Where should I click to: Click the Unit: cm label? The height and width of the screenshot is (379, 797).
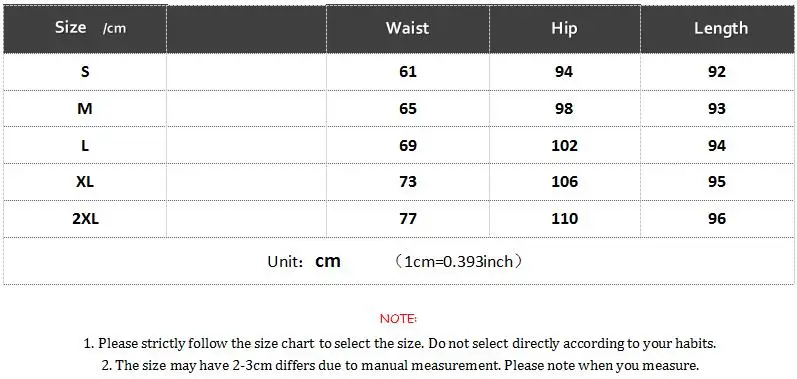(304, 262)
